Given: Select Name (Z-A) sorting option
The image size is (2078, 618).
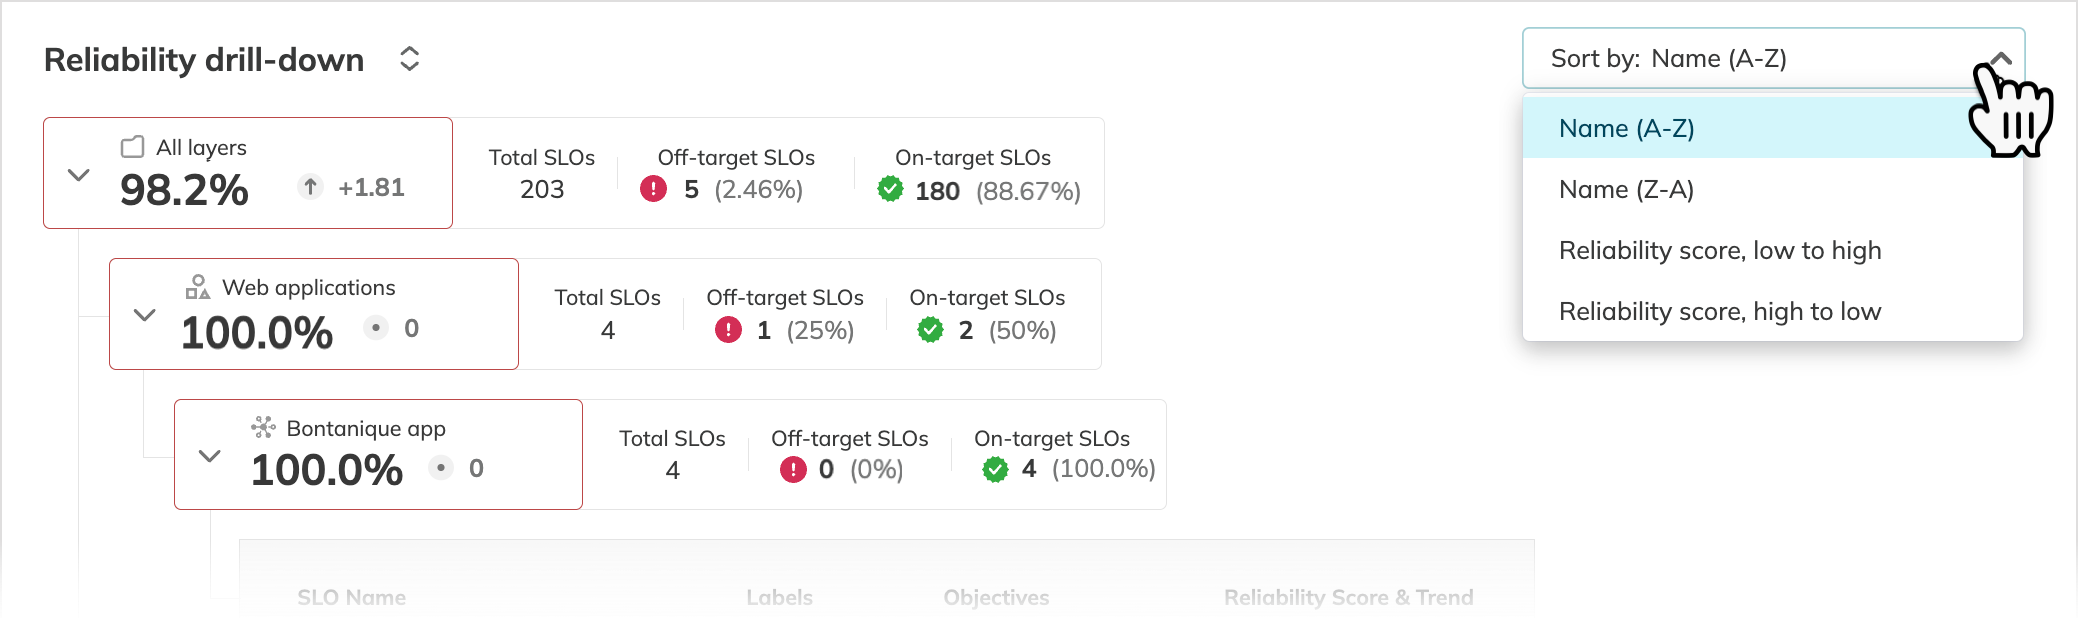Looking at the screenshot, I should pos(1624,189).
